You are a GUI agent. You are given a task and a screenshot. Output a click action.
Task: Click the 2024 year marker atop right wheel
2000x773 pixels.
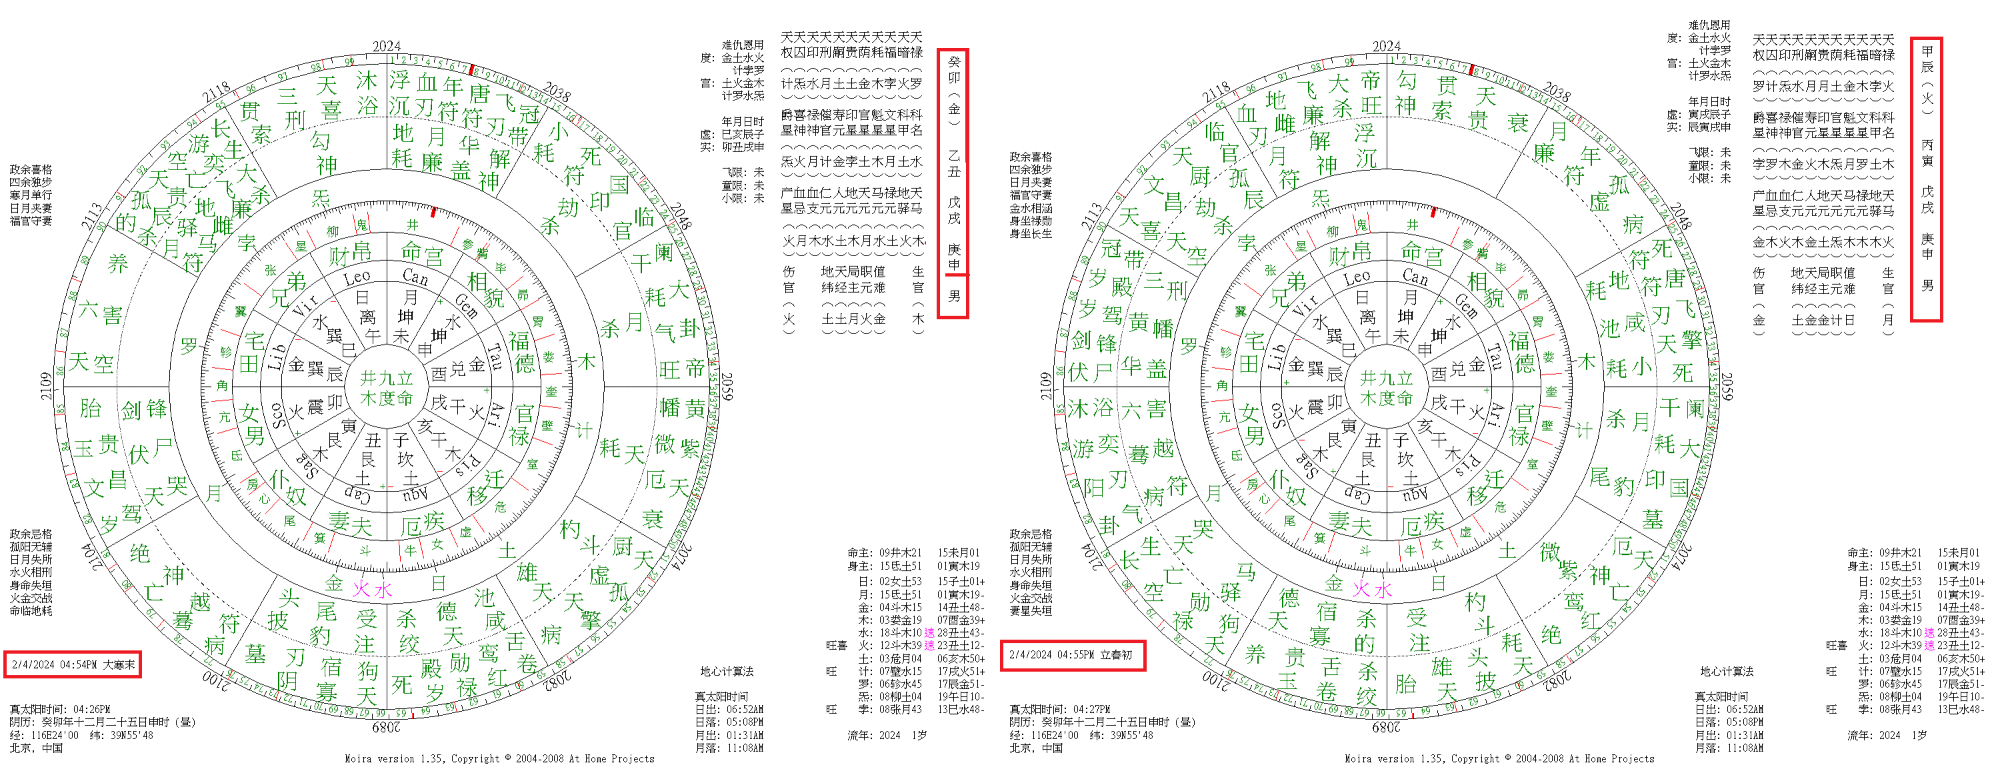click(x=1386, y=46)
